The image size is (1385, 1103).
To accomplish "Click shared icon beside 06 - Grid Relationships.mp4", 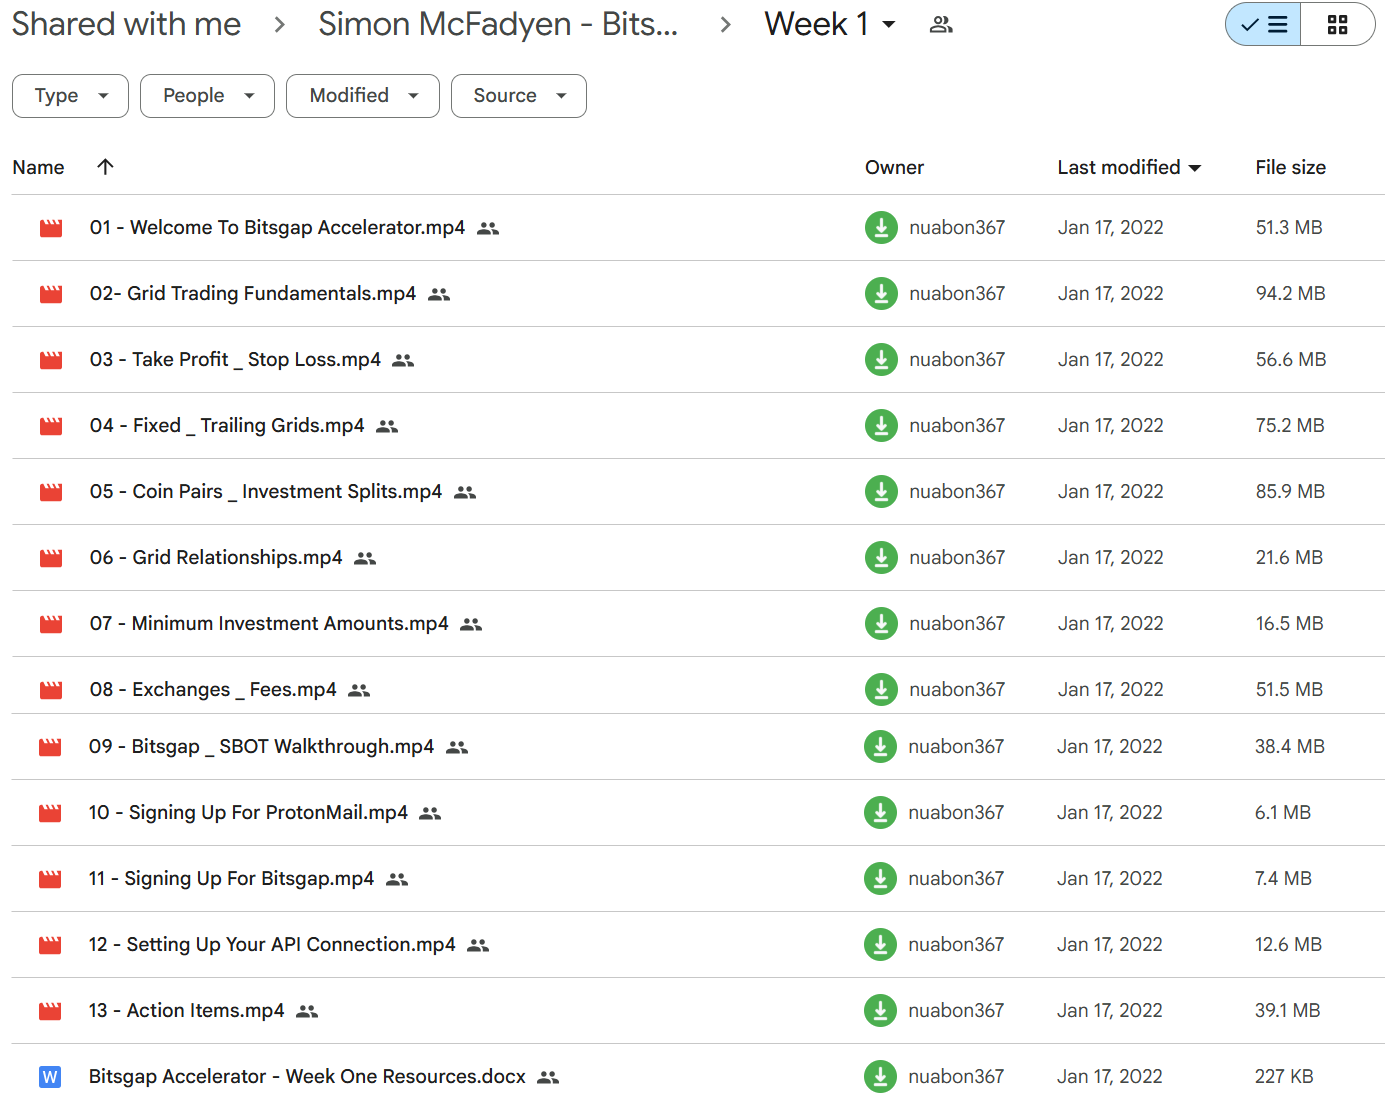I will click(x=365, y=558).
